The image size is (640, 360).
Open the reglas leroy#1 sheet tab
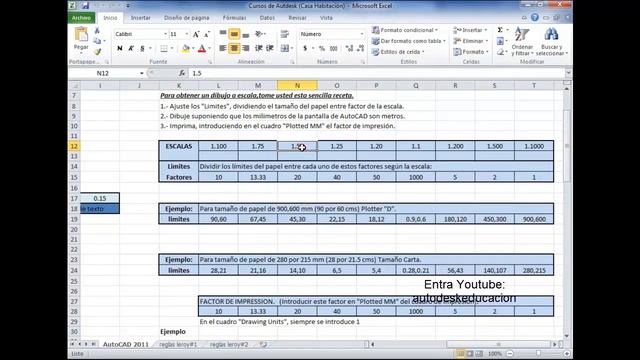pyautogui.click(x=178, y=344)
